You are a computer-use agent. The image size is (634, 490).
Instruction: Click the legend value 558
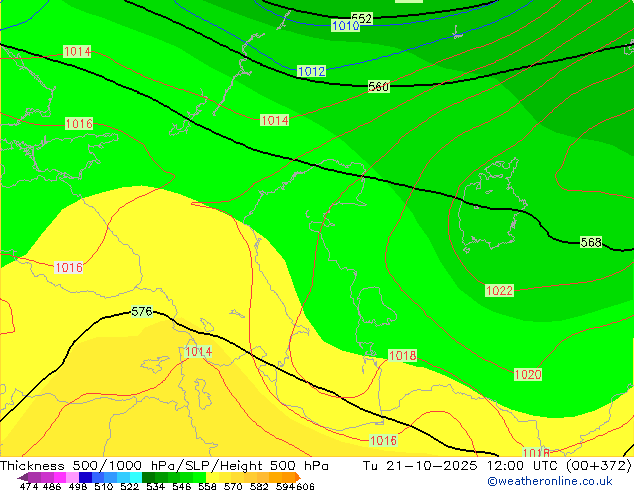click(x=207, y=486)
